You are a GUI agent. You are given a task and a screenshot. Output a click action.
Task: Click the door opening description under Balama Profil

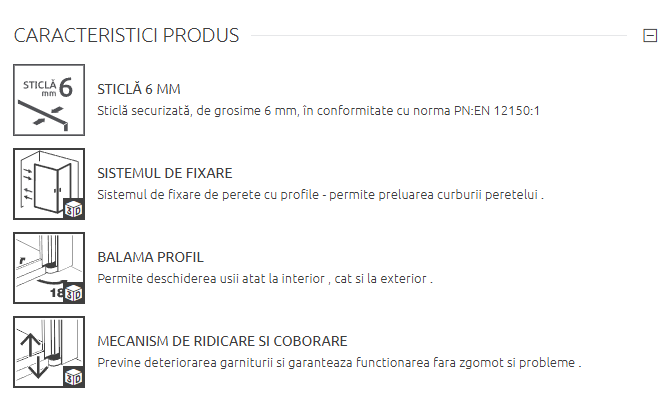point(265,278)
